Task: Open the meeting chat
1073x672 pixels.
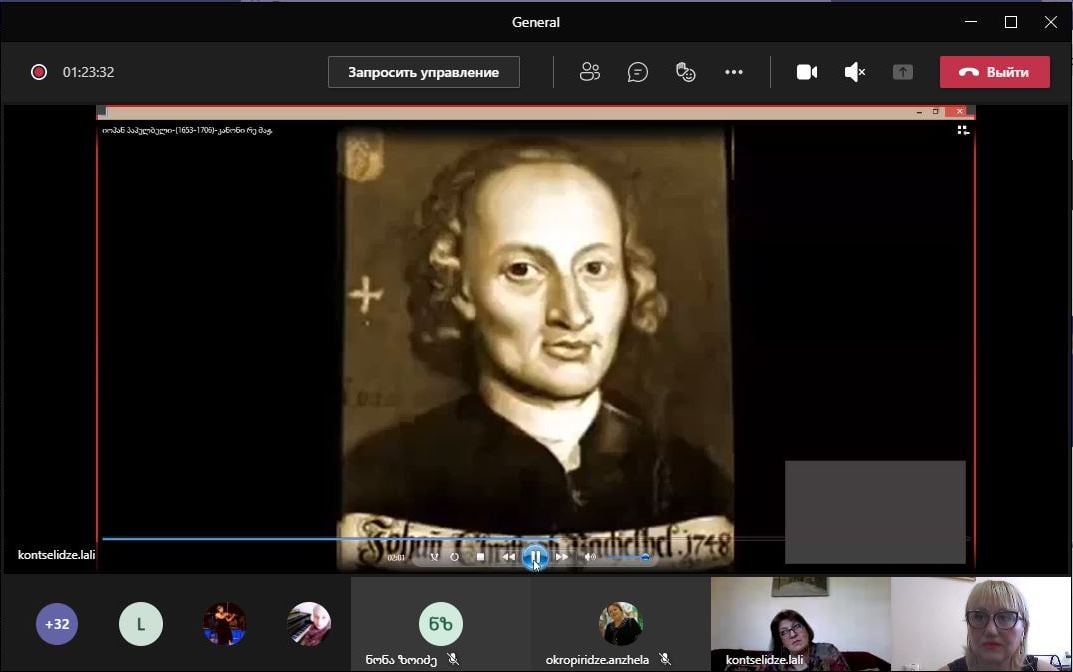Action: [x=637, y=72]
